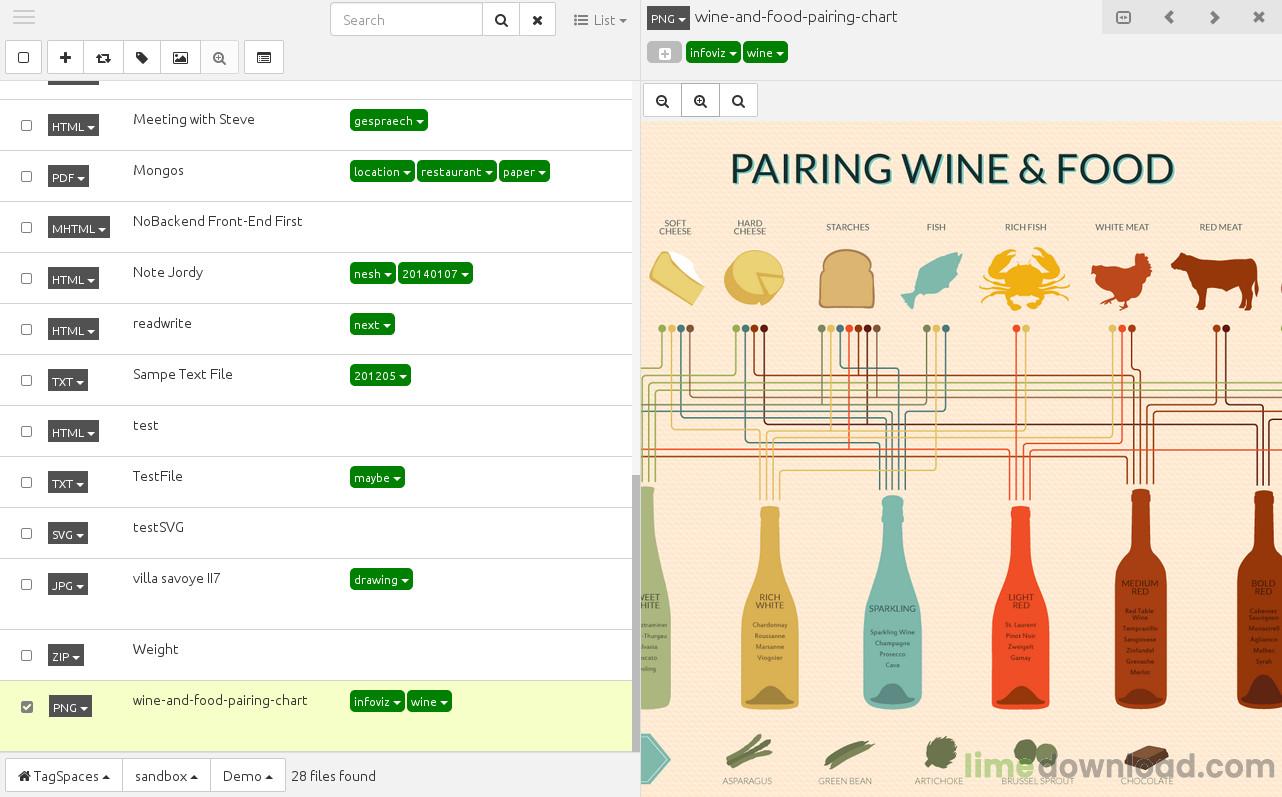Click the tag icon in file toolbar
Screen dimensions: 1282x797
(142, 58)
